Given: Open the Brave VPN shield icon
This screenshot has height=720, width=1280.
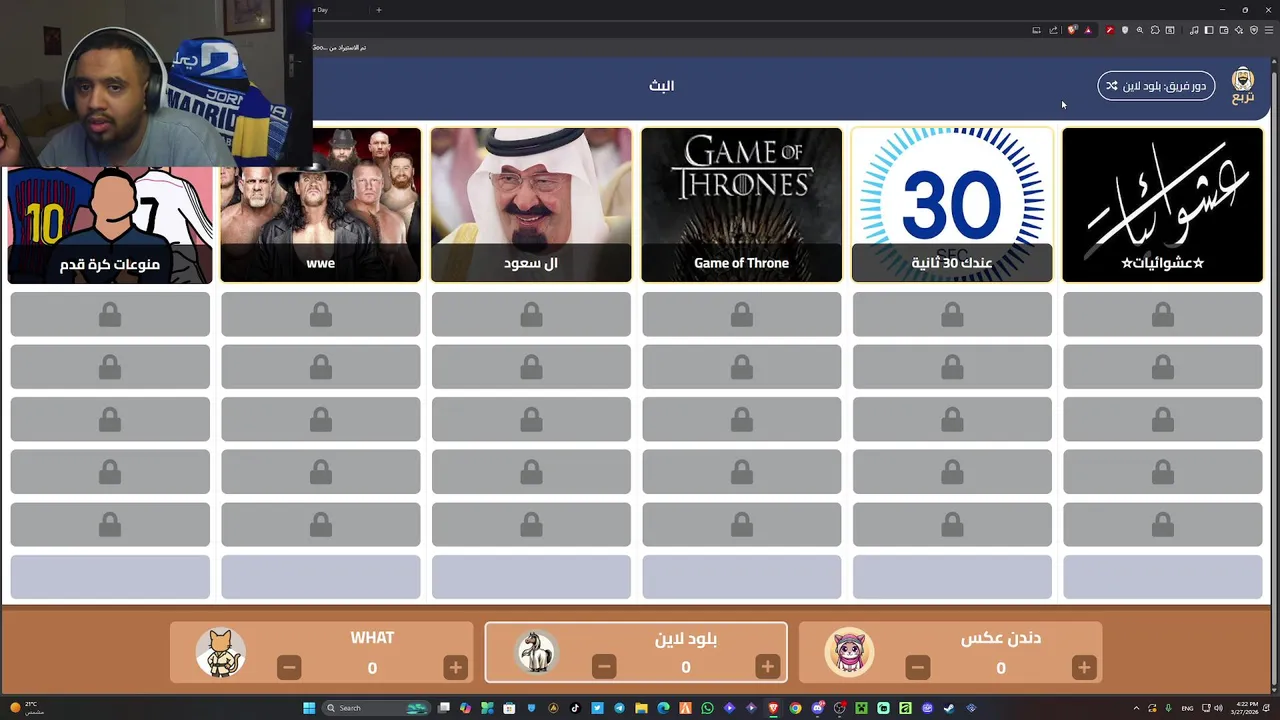Looking at the screenshot, I should 1254,30.
